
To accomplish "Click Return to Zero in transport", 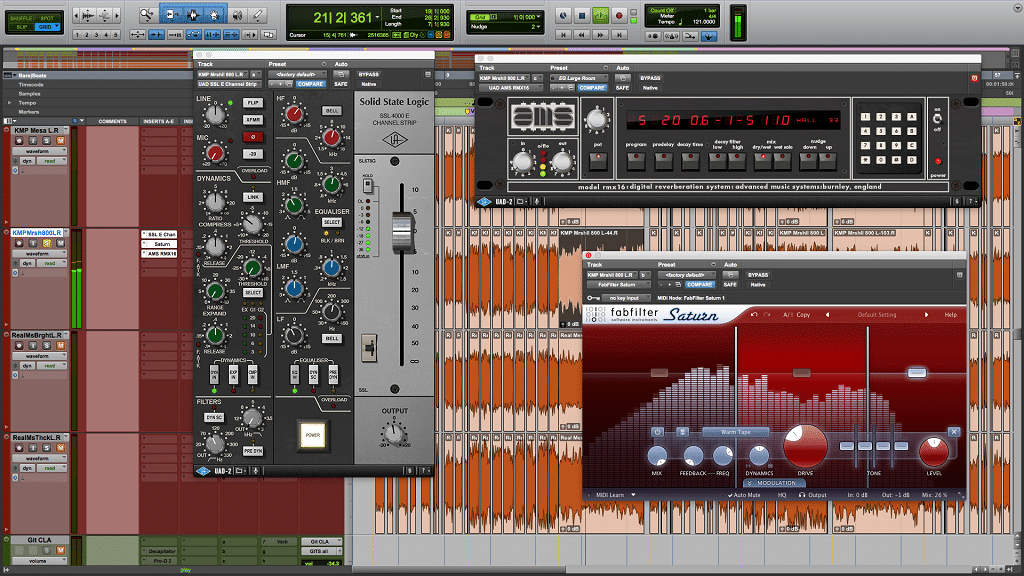I will [563, 35].
